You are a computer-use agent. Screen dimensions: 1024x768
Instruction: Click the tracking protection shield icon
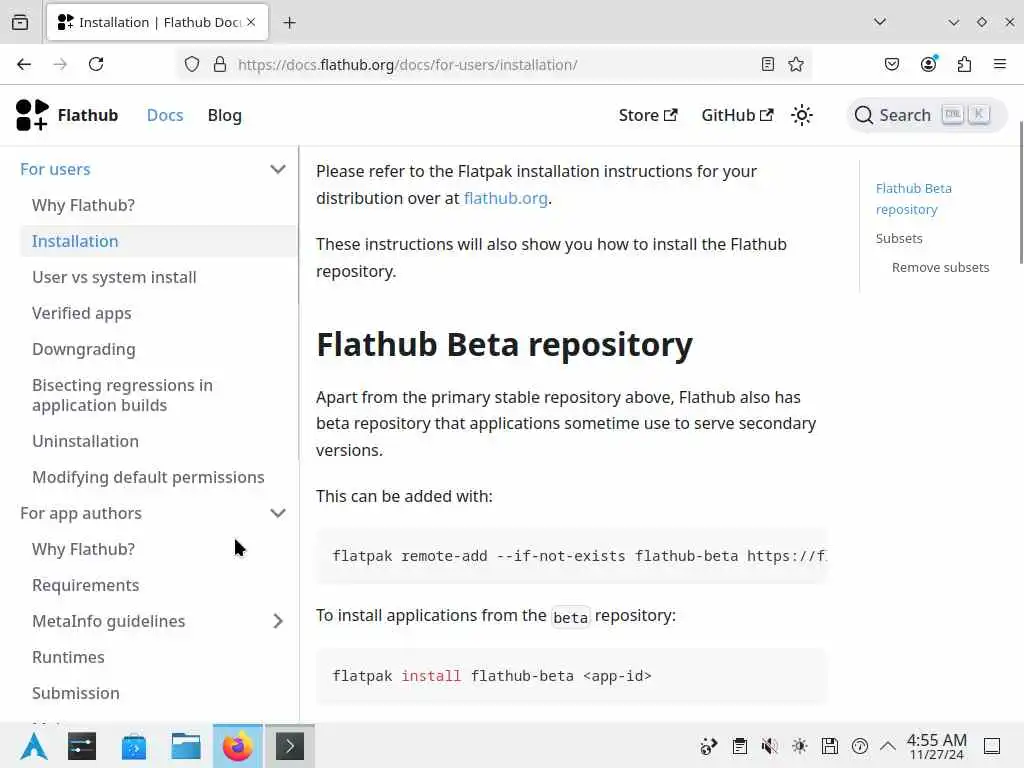[191, 64]
